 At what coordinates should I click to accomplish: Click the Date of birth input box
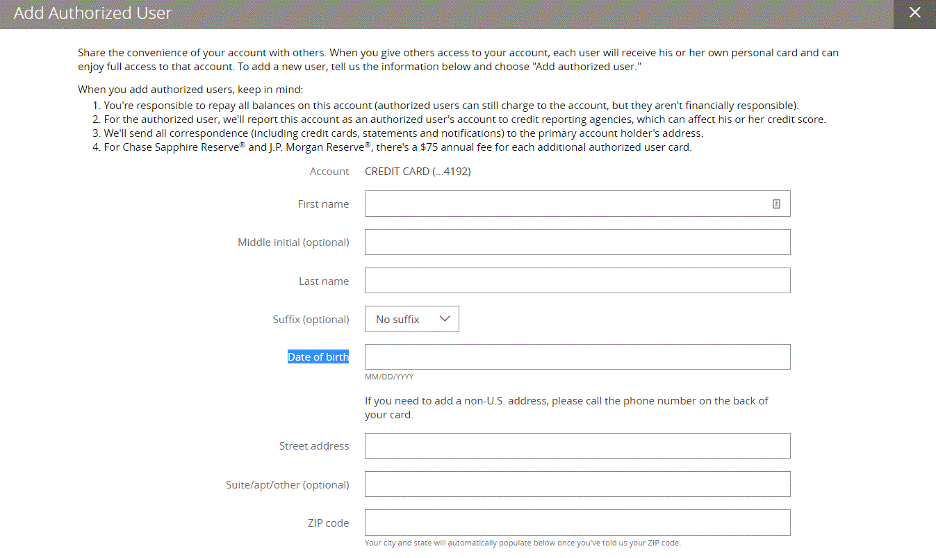(577, 357)
